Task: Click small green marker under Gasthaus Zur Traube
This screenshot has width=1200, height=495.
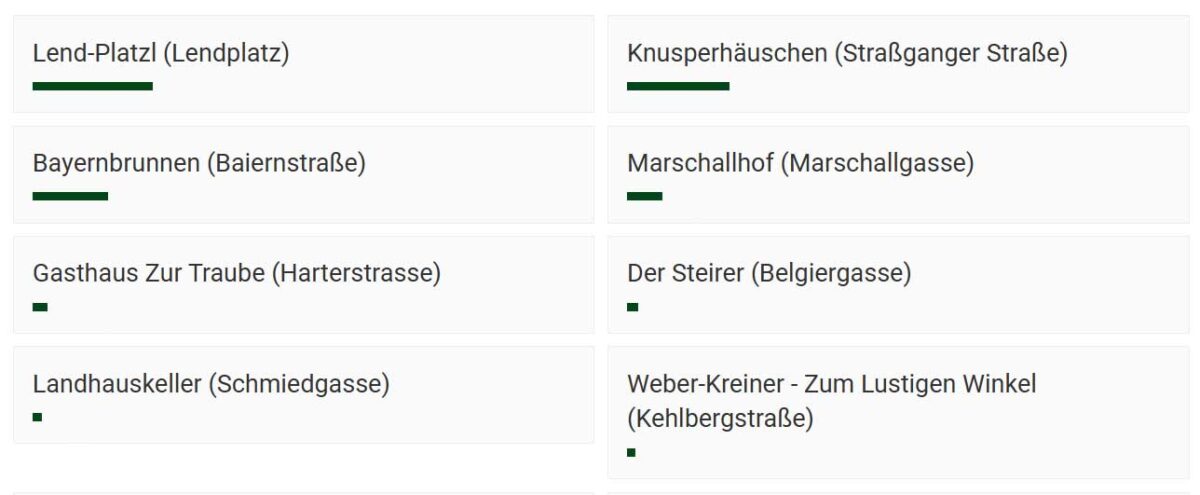Action: pos(40,306)
